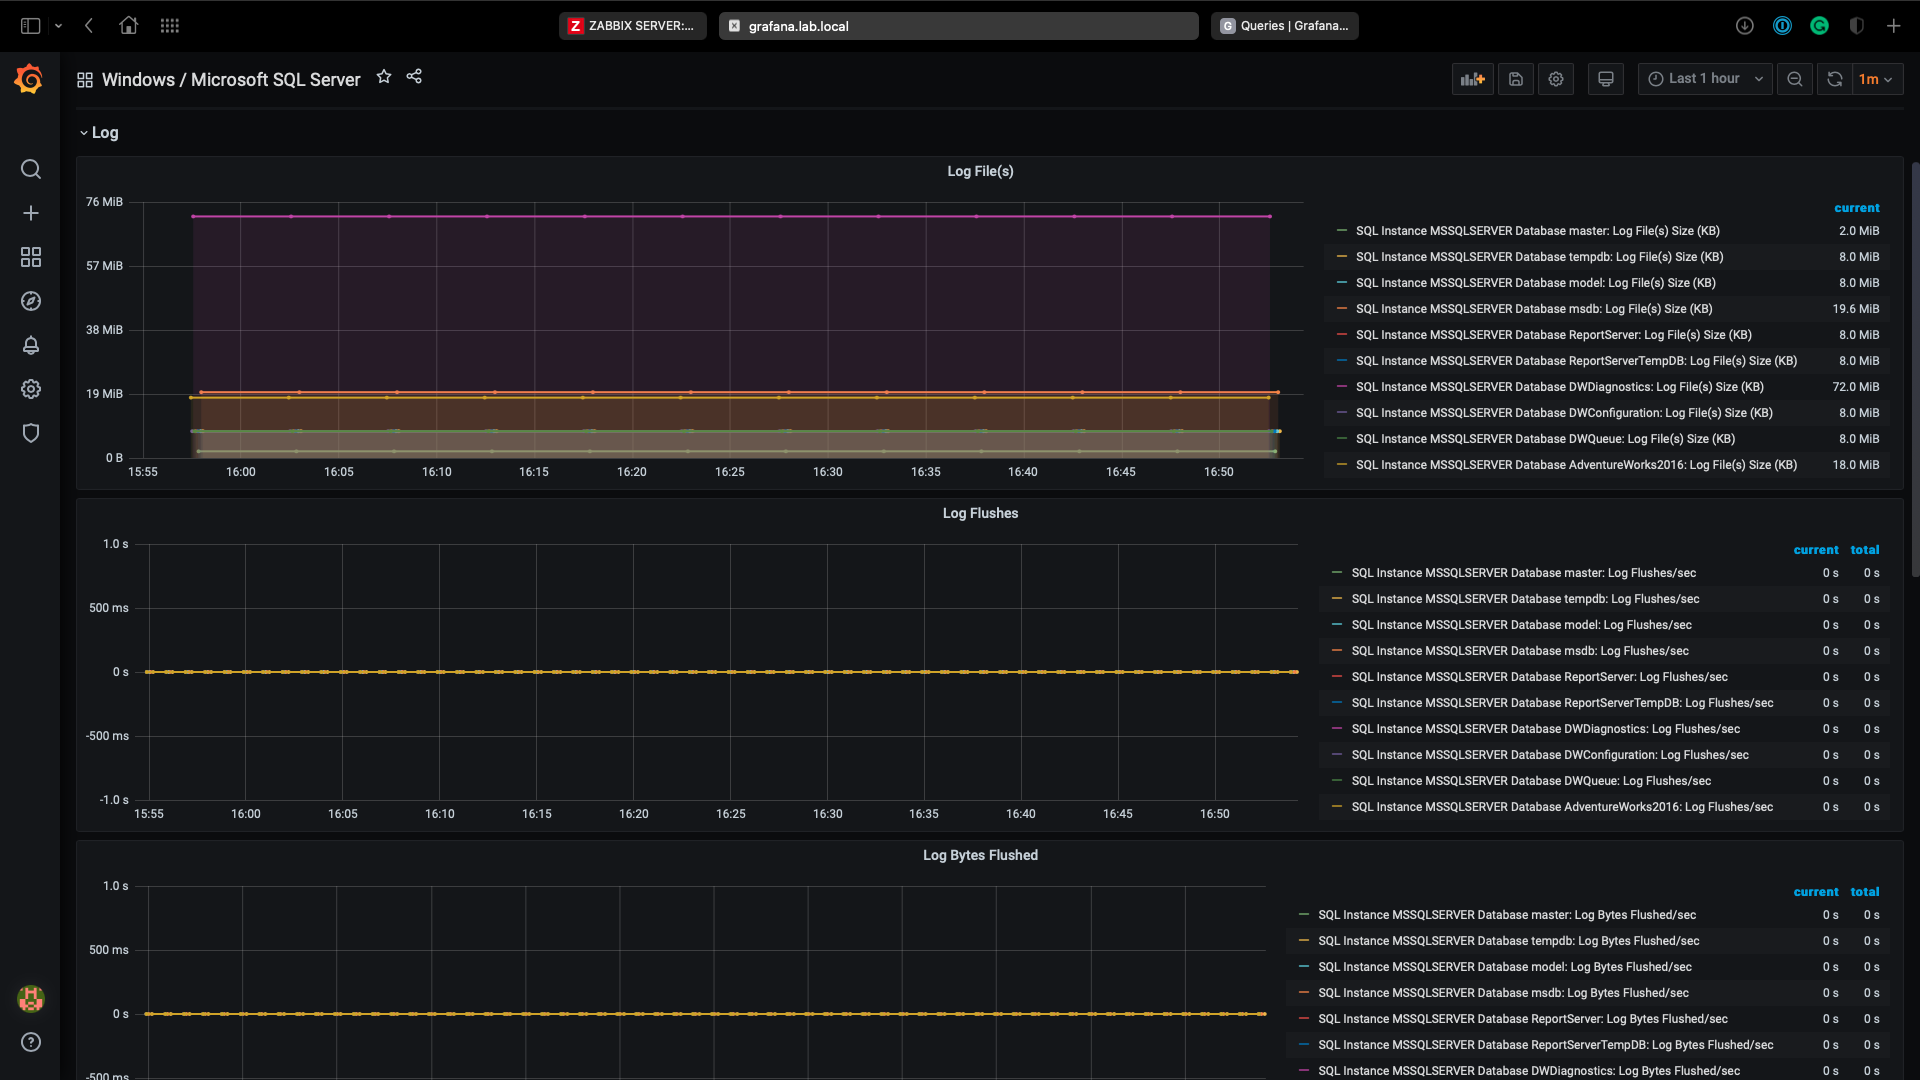
Task: Switch to ZABBIX SERVER browser tab
Action: tap(632, 26)
